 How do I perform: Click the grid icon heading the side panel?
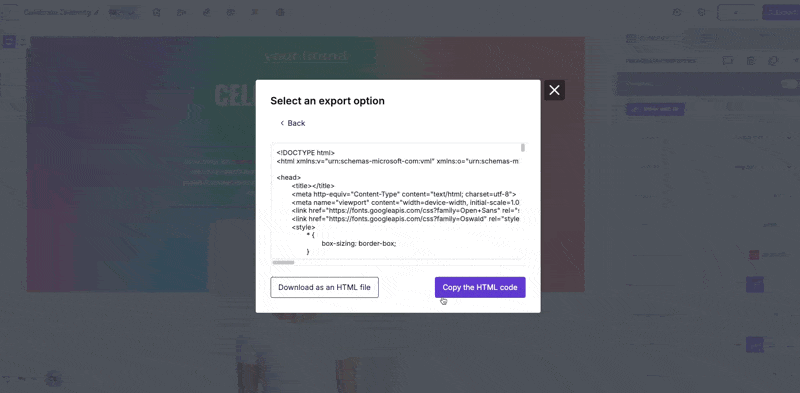pos(631,38)
